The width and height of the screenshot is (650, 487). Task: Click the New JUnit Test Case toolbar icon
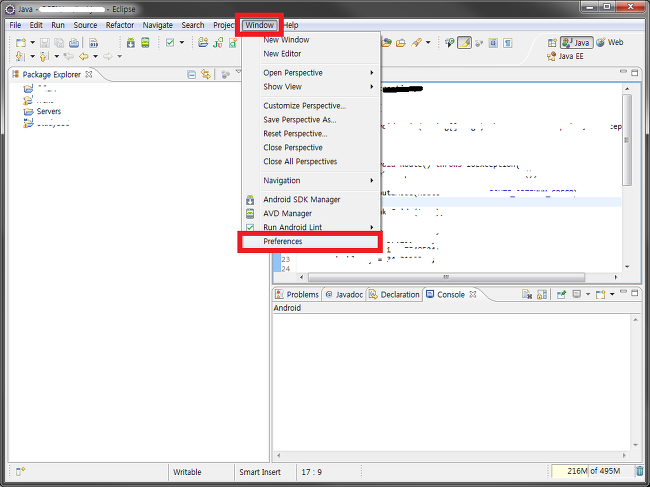pos(218,43)
